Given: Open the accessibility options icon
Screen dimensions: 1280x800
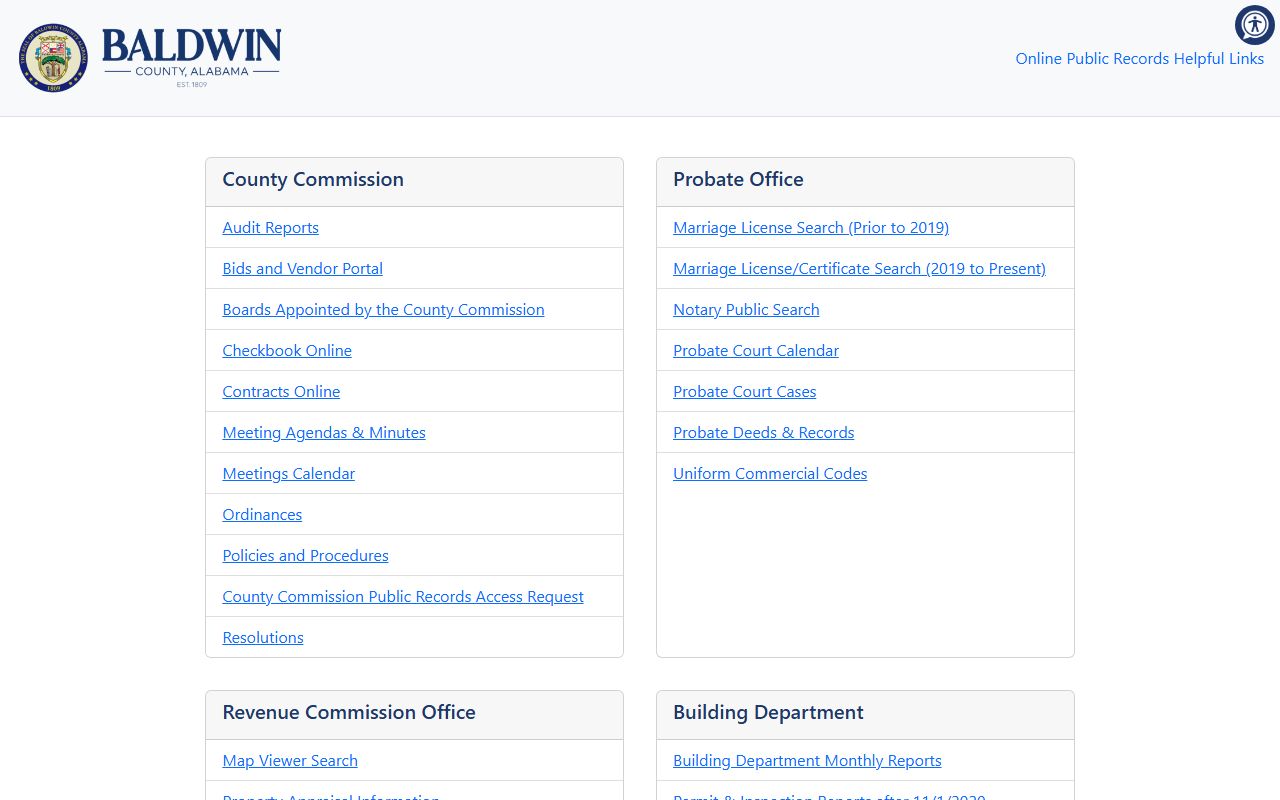Looking at the screenshot, I should pyautogui.click(x=1254, y=25).
